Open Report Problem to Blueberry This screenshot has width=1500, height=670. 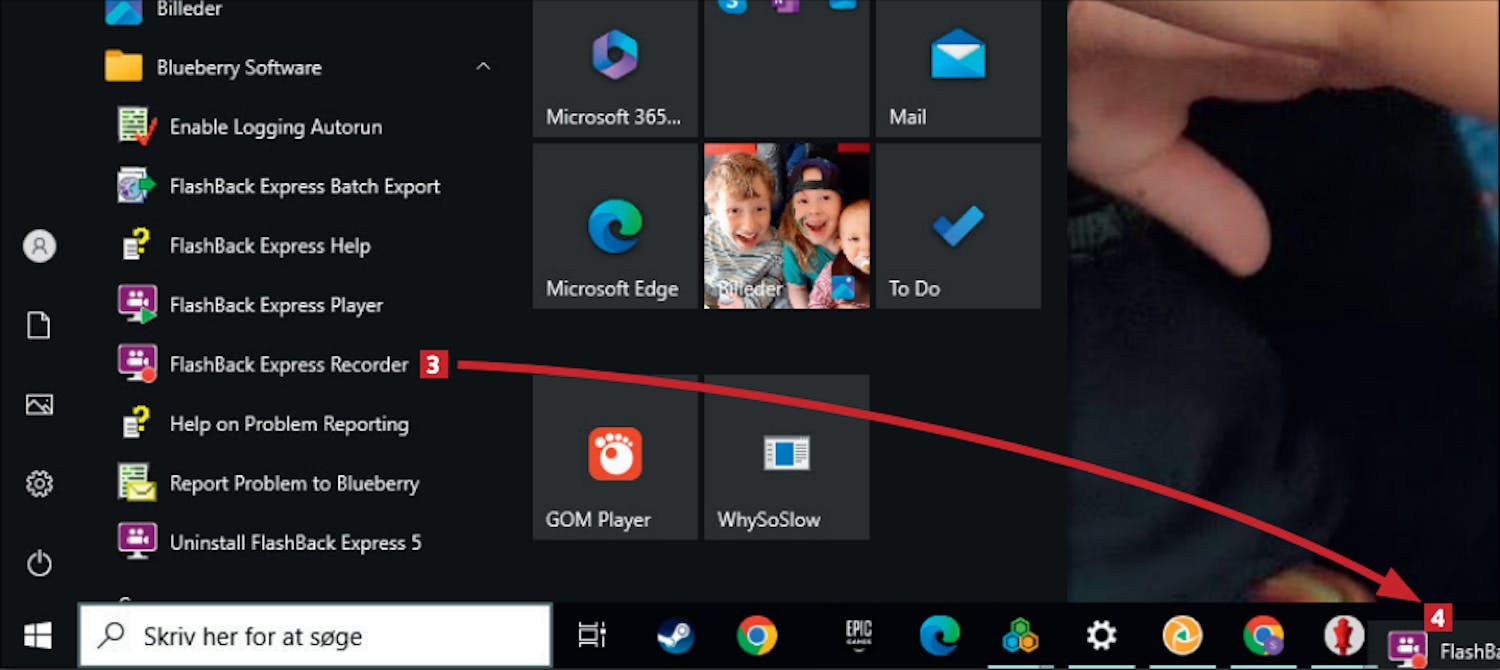(293, 483)
